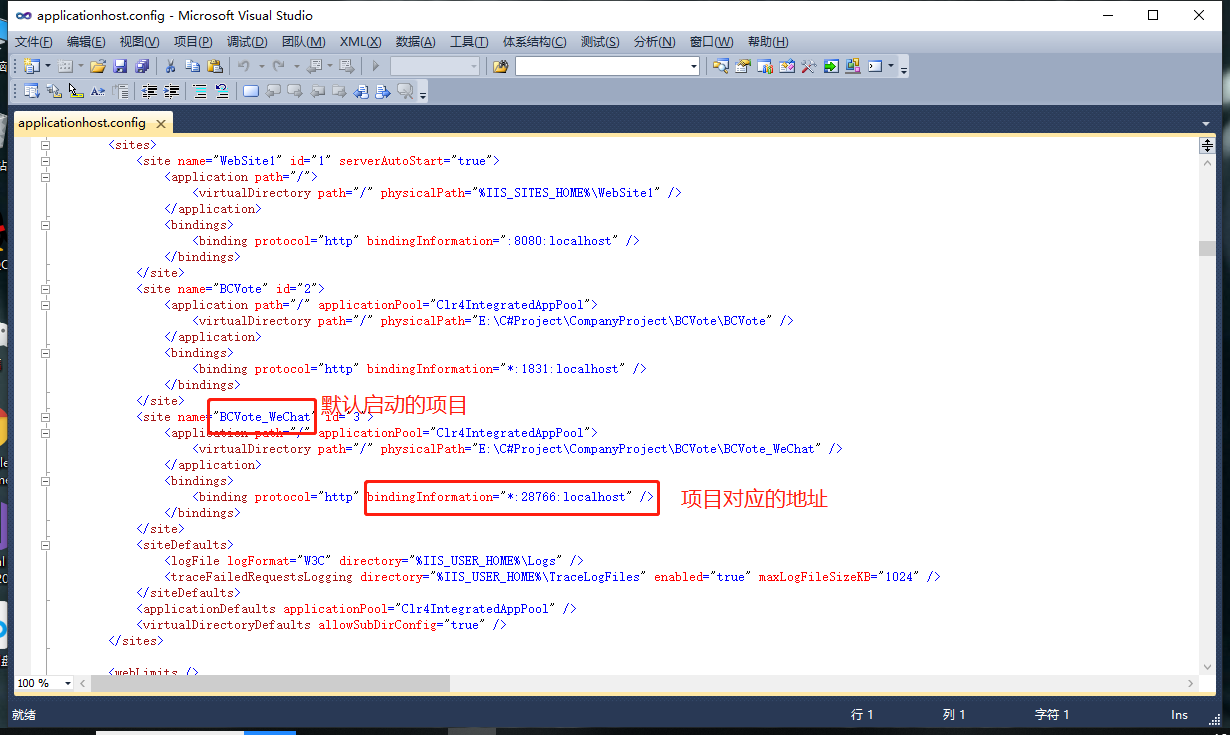Image resolution: width=1230 pixels, height=735 pixels.
Task: Click the maxLogFileSizeKB="1024" text
Action: (838, 577)
